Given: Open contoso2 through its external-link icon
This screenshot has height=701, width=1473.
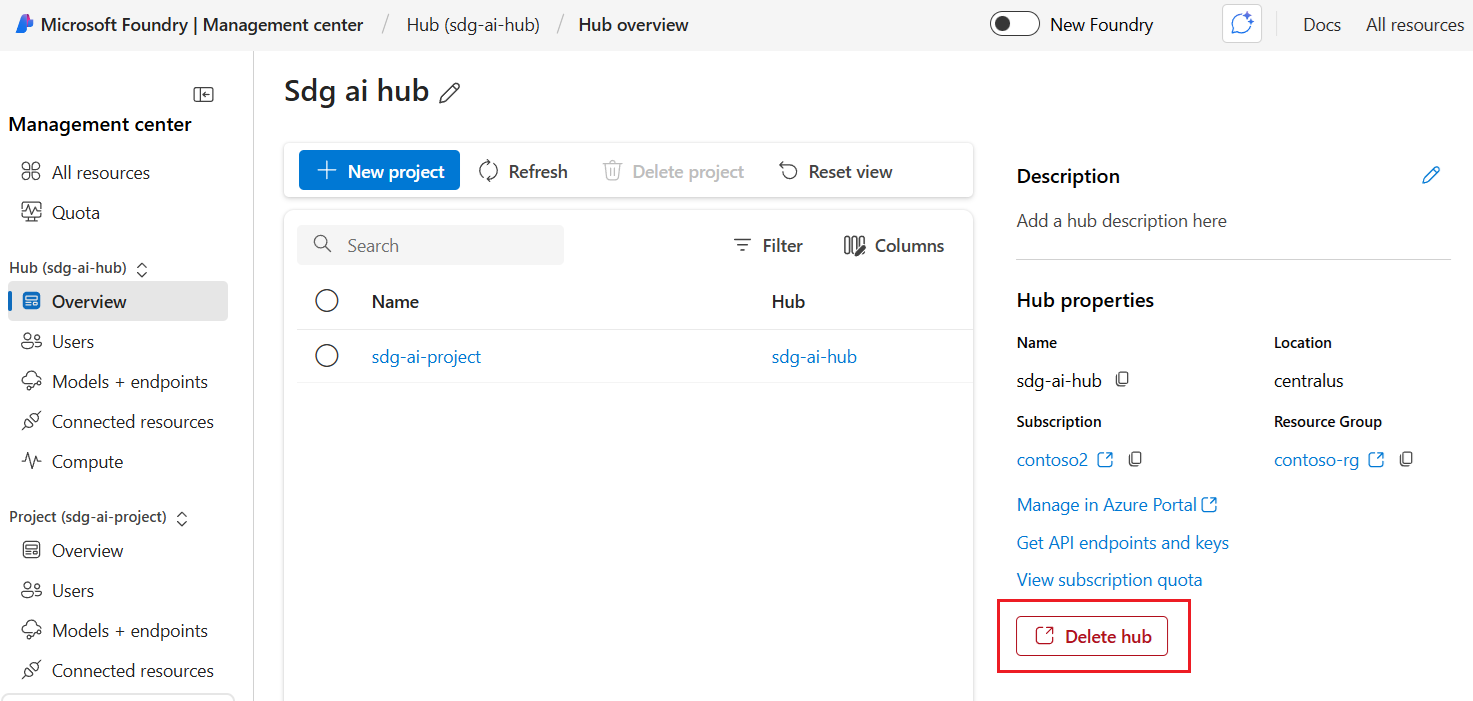Looking at the screenshot, I should [x=1105, y=459].
